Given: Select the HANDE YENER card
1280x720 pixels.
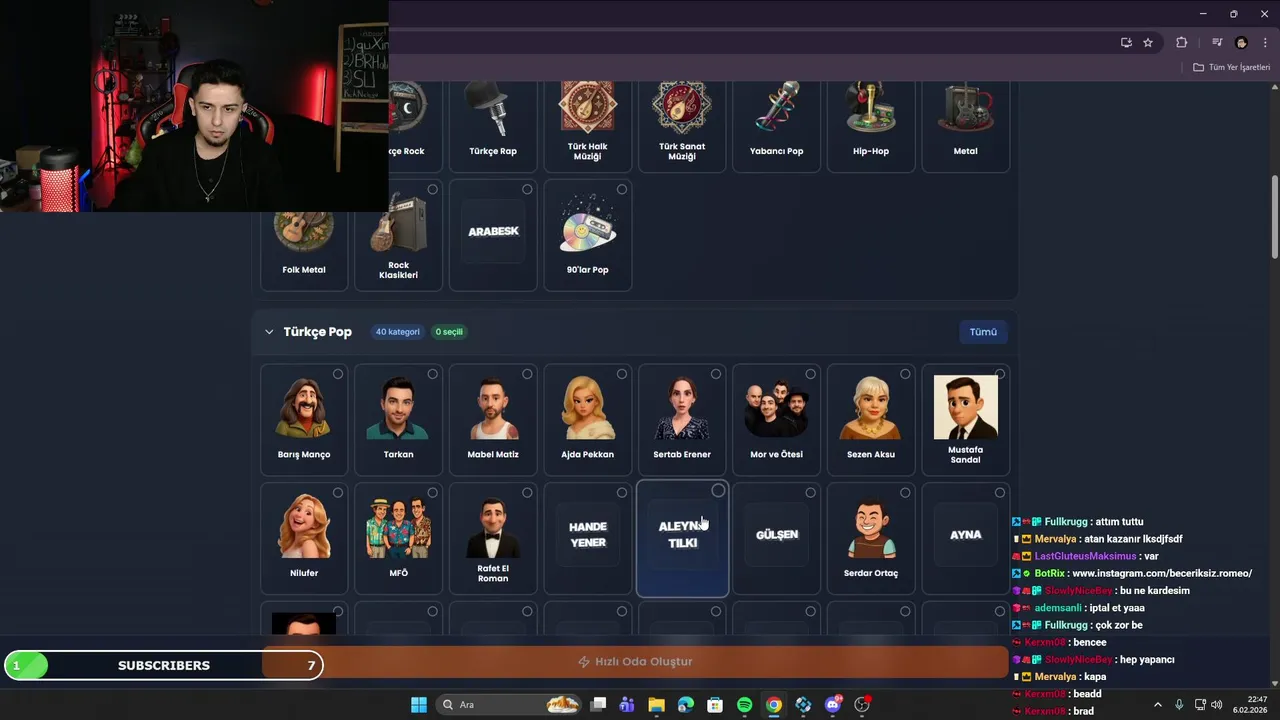Looking at the screenshot, I should point(587,537).
